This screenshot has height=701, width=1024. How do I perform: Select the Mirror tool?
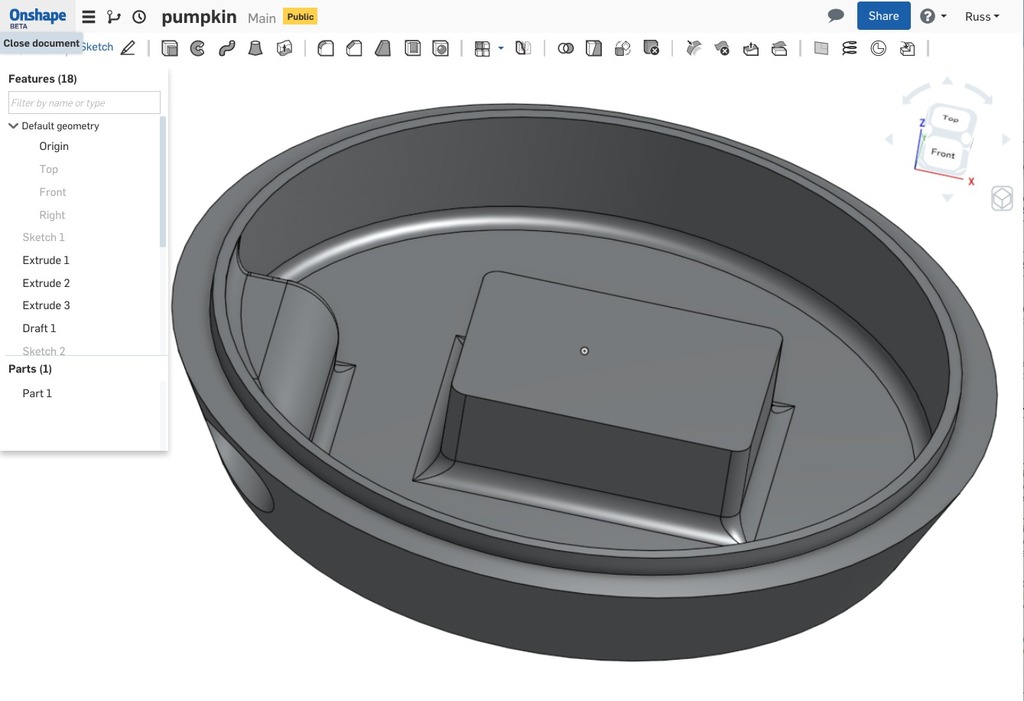(x=523, y=48)
